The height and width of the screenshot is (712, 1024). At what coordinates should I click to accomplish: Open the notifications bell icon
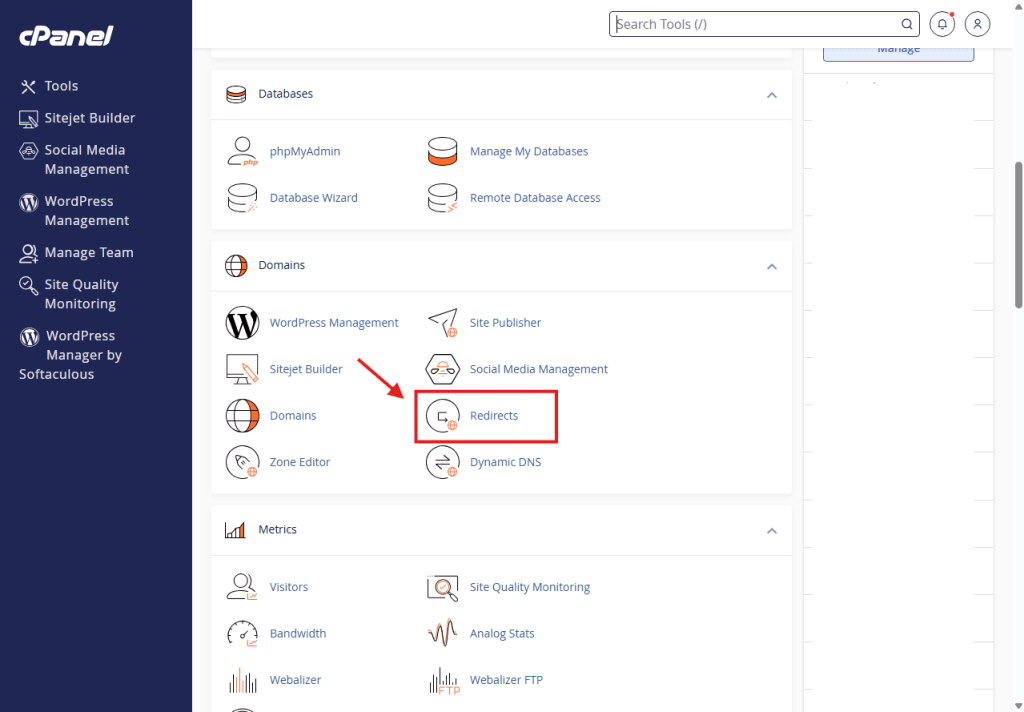tap(942, 24)
